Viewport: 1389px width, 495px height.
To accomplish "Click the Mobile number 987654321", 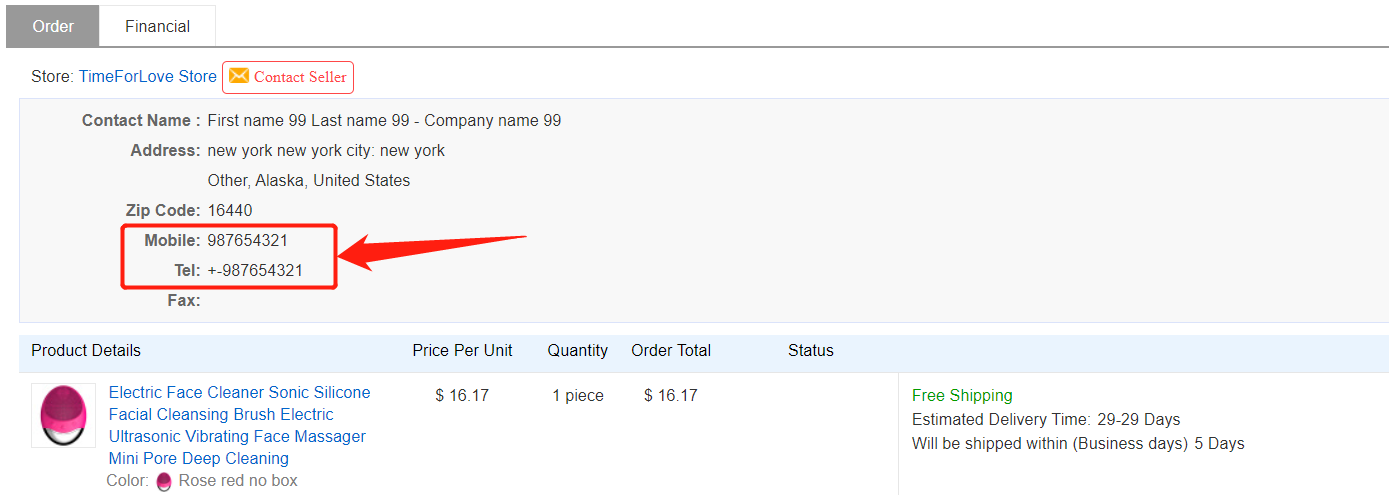I will 248,241.
